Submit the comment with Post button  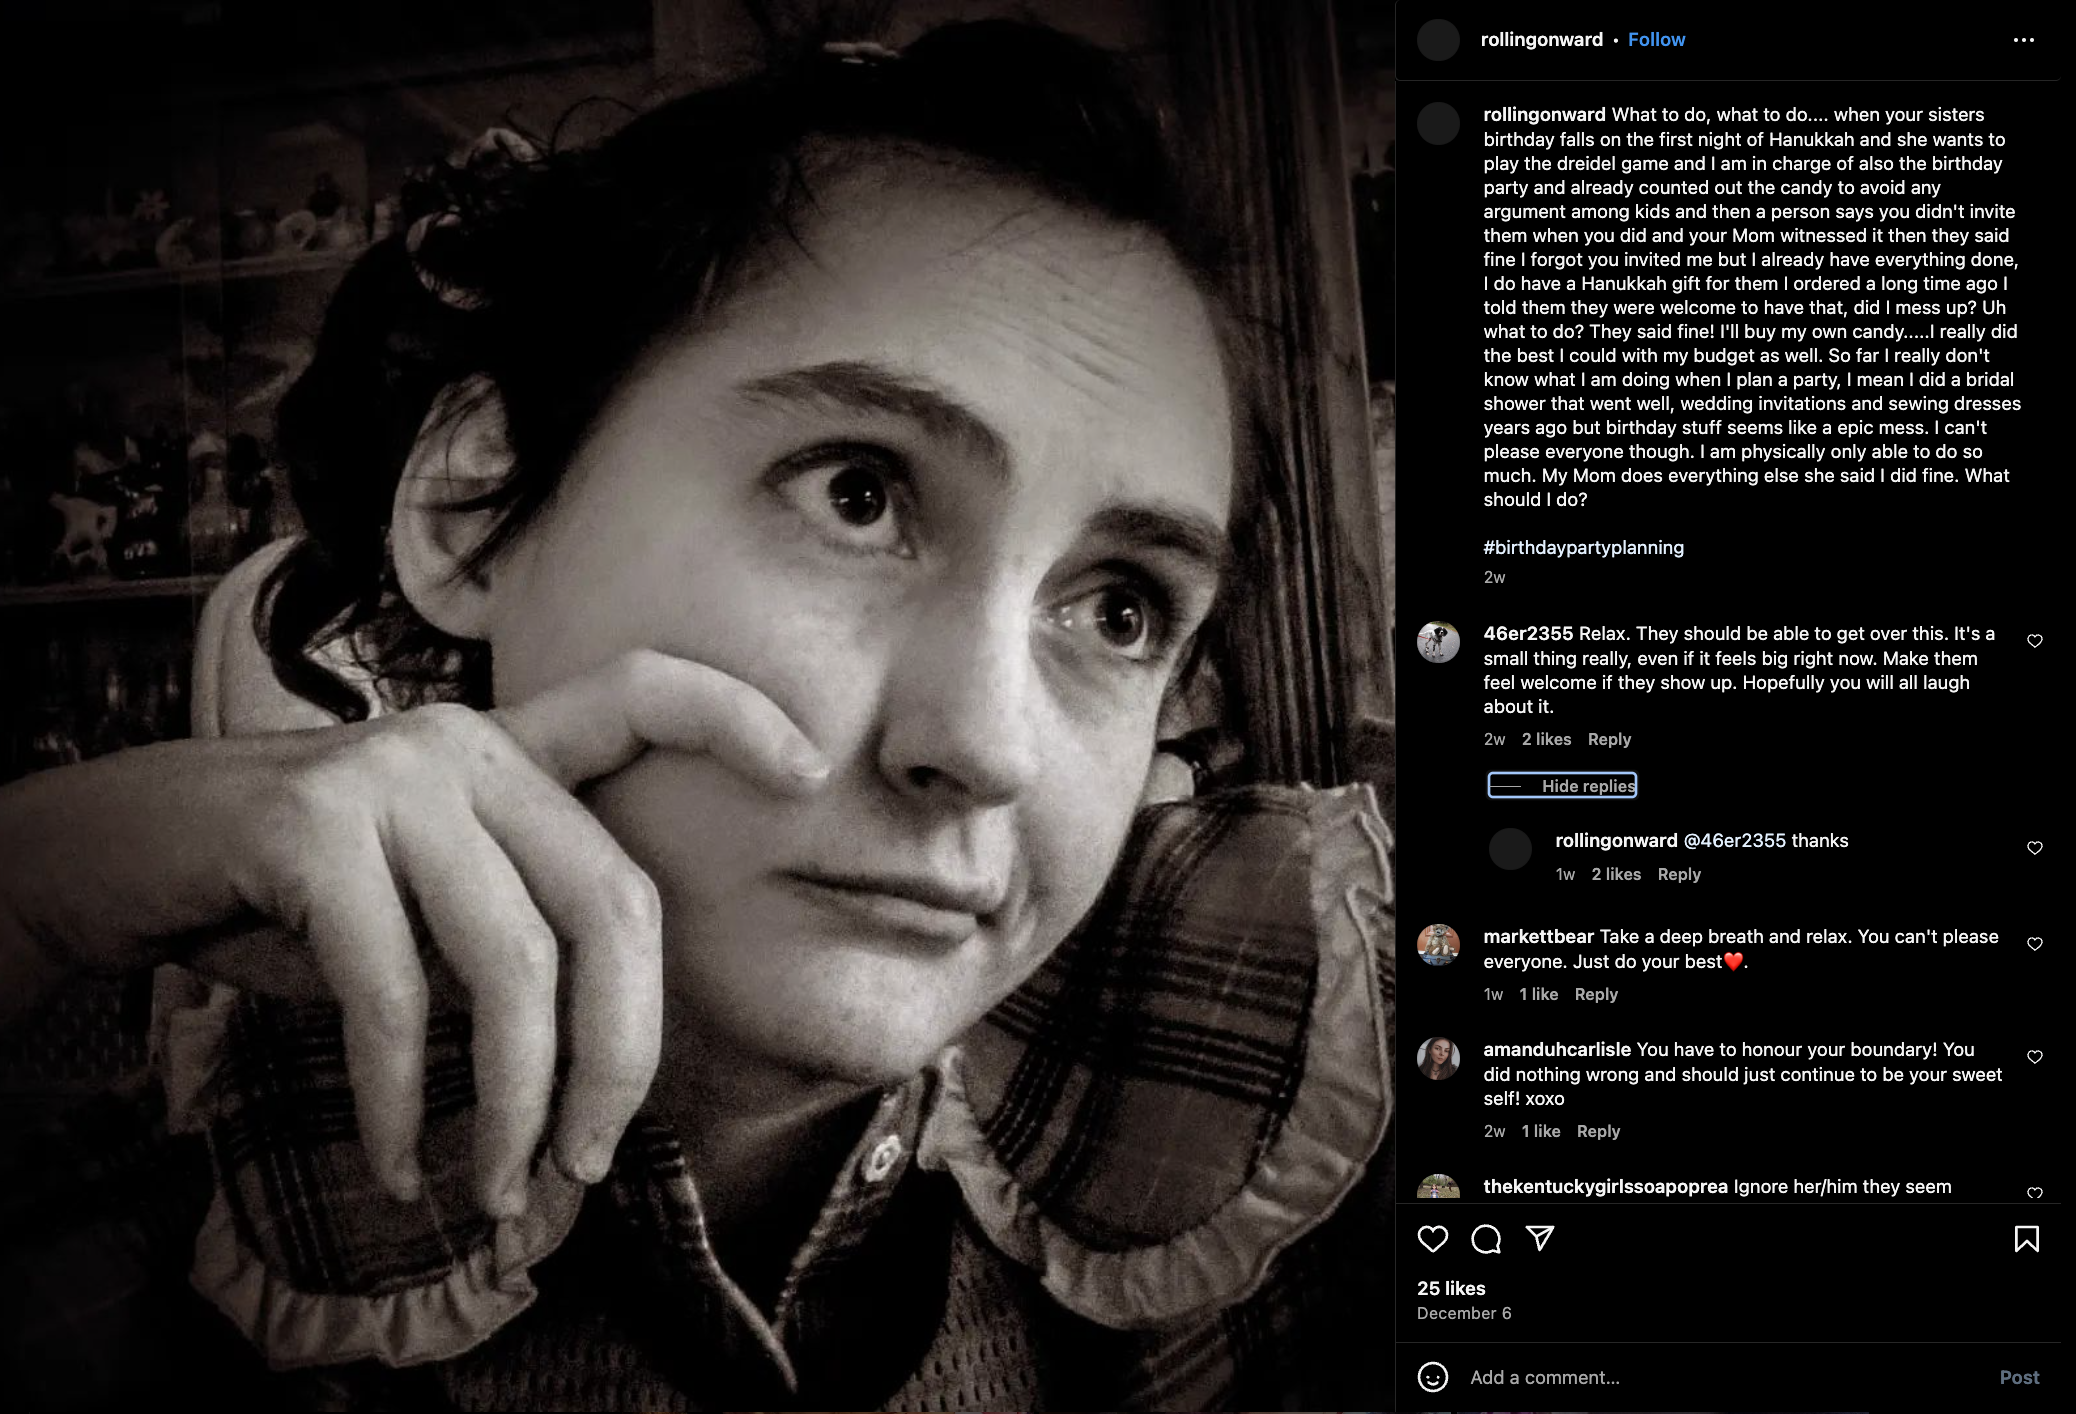[2019, 1377]
